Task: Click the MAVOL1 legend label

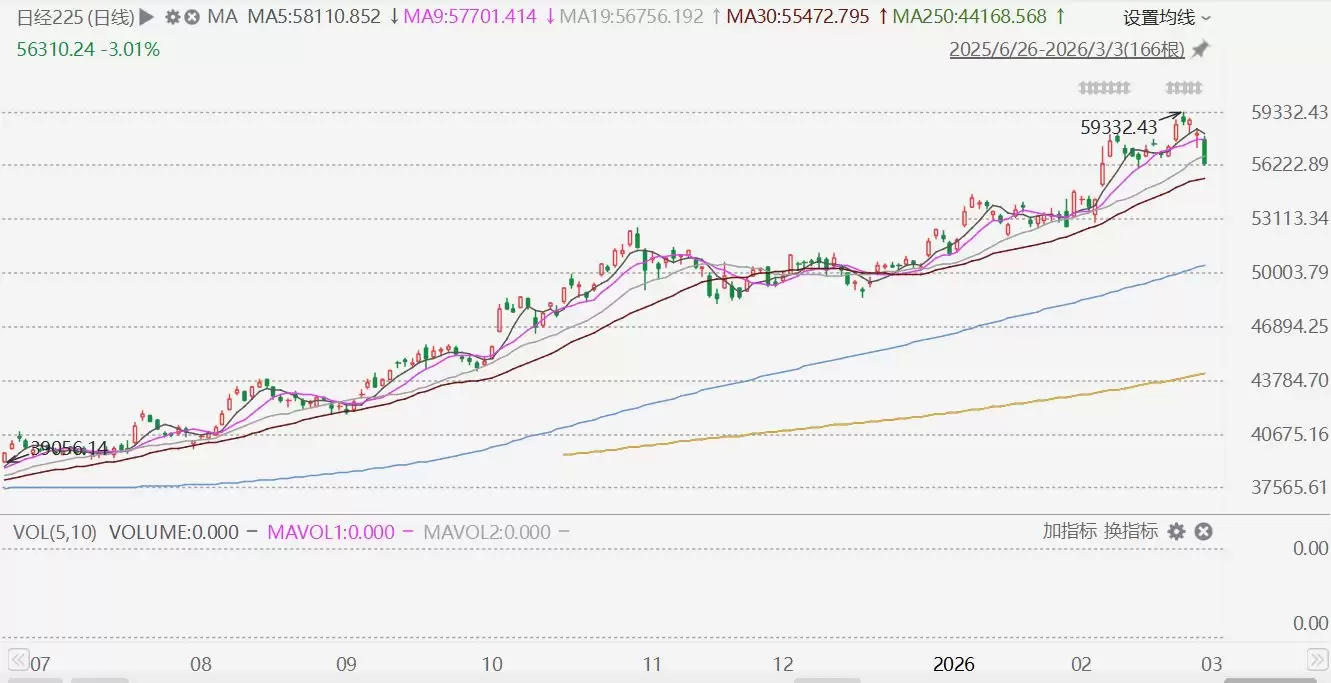Action: tap(330, 532)
